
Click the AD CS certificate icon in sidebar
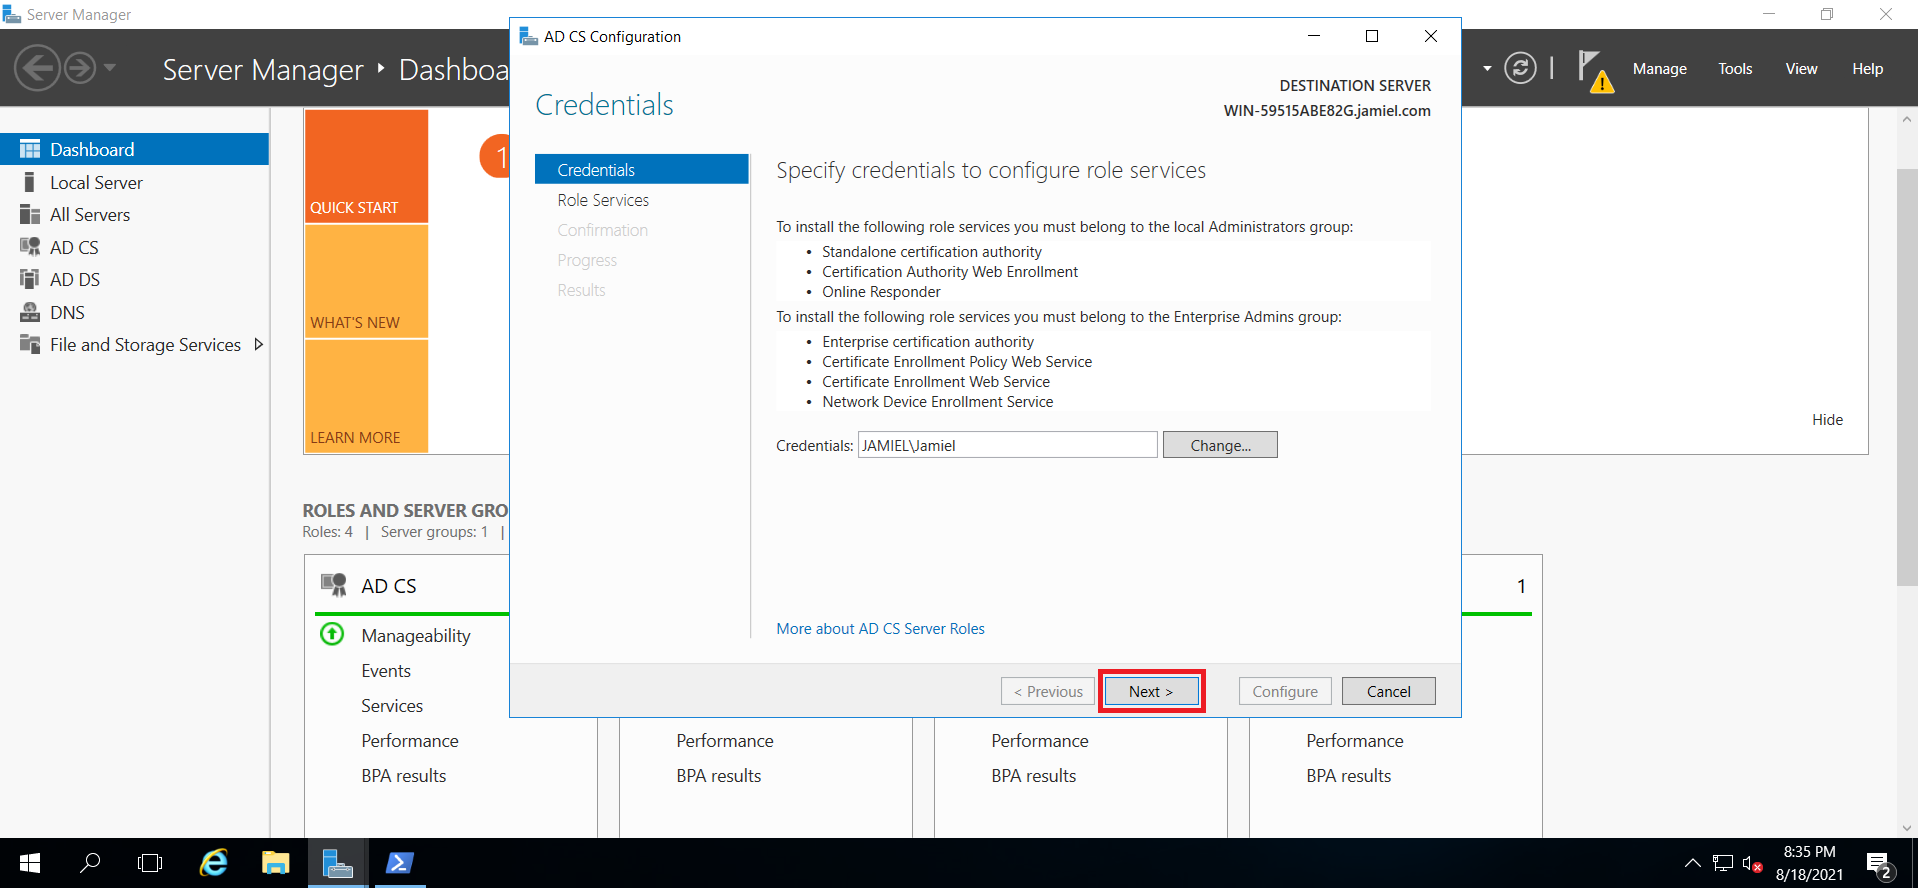30,247
